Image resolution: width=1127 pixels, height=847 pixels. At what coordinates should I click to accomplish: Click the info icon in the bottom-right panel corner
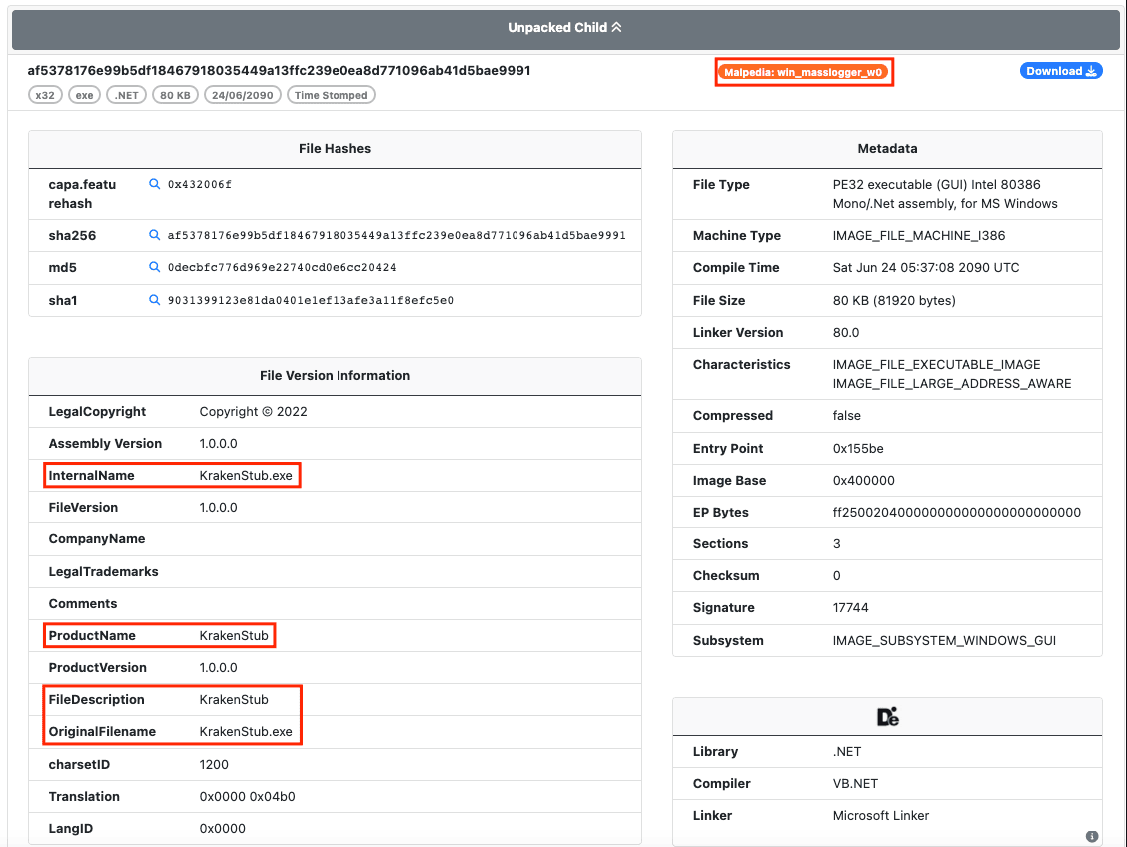1092,836
